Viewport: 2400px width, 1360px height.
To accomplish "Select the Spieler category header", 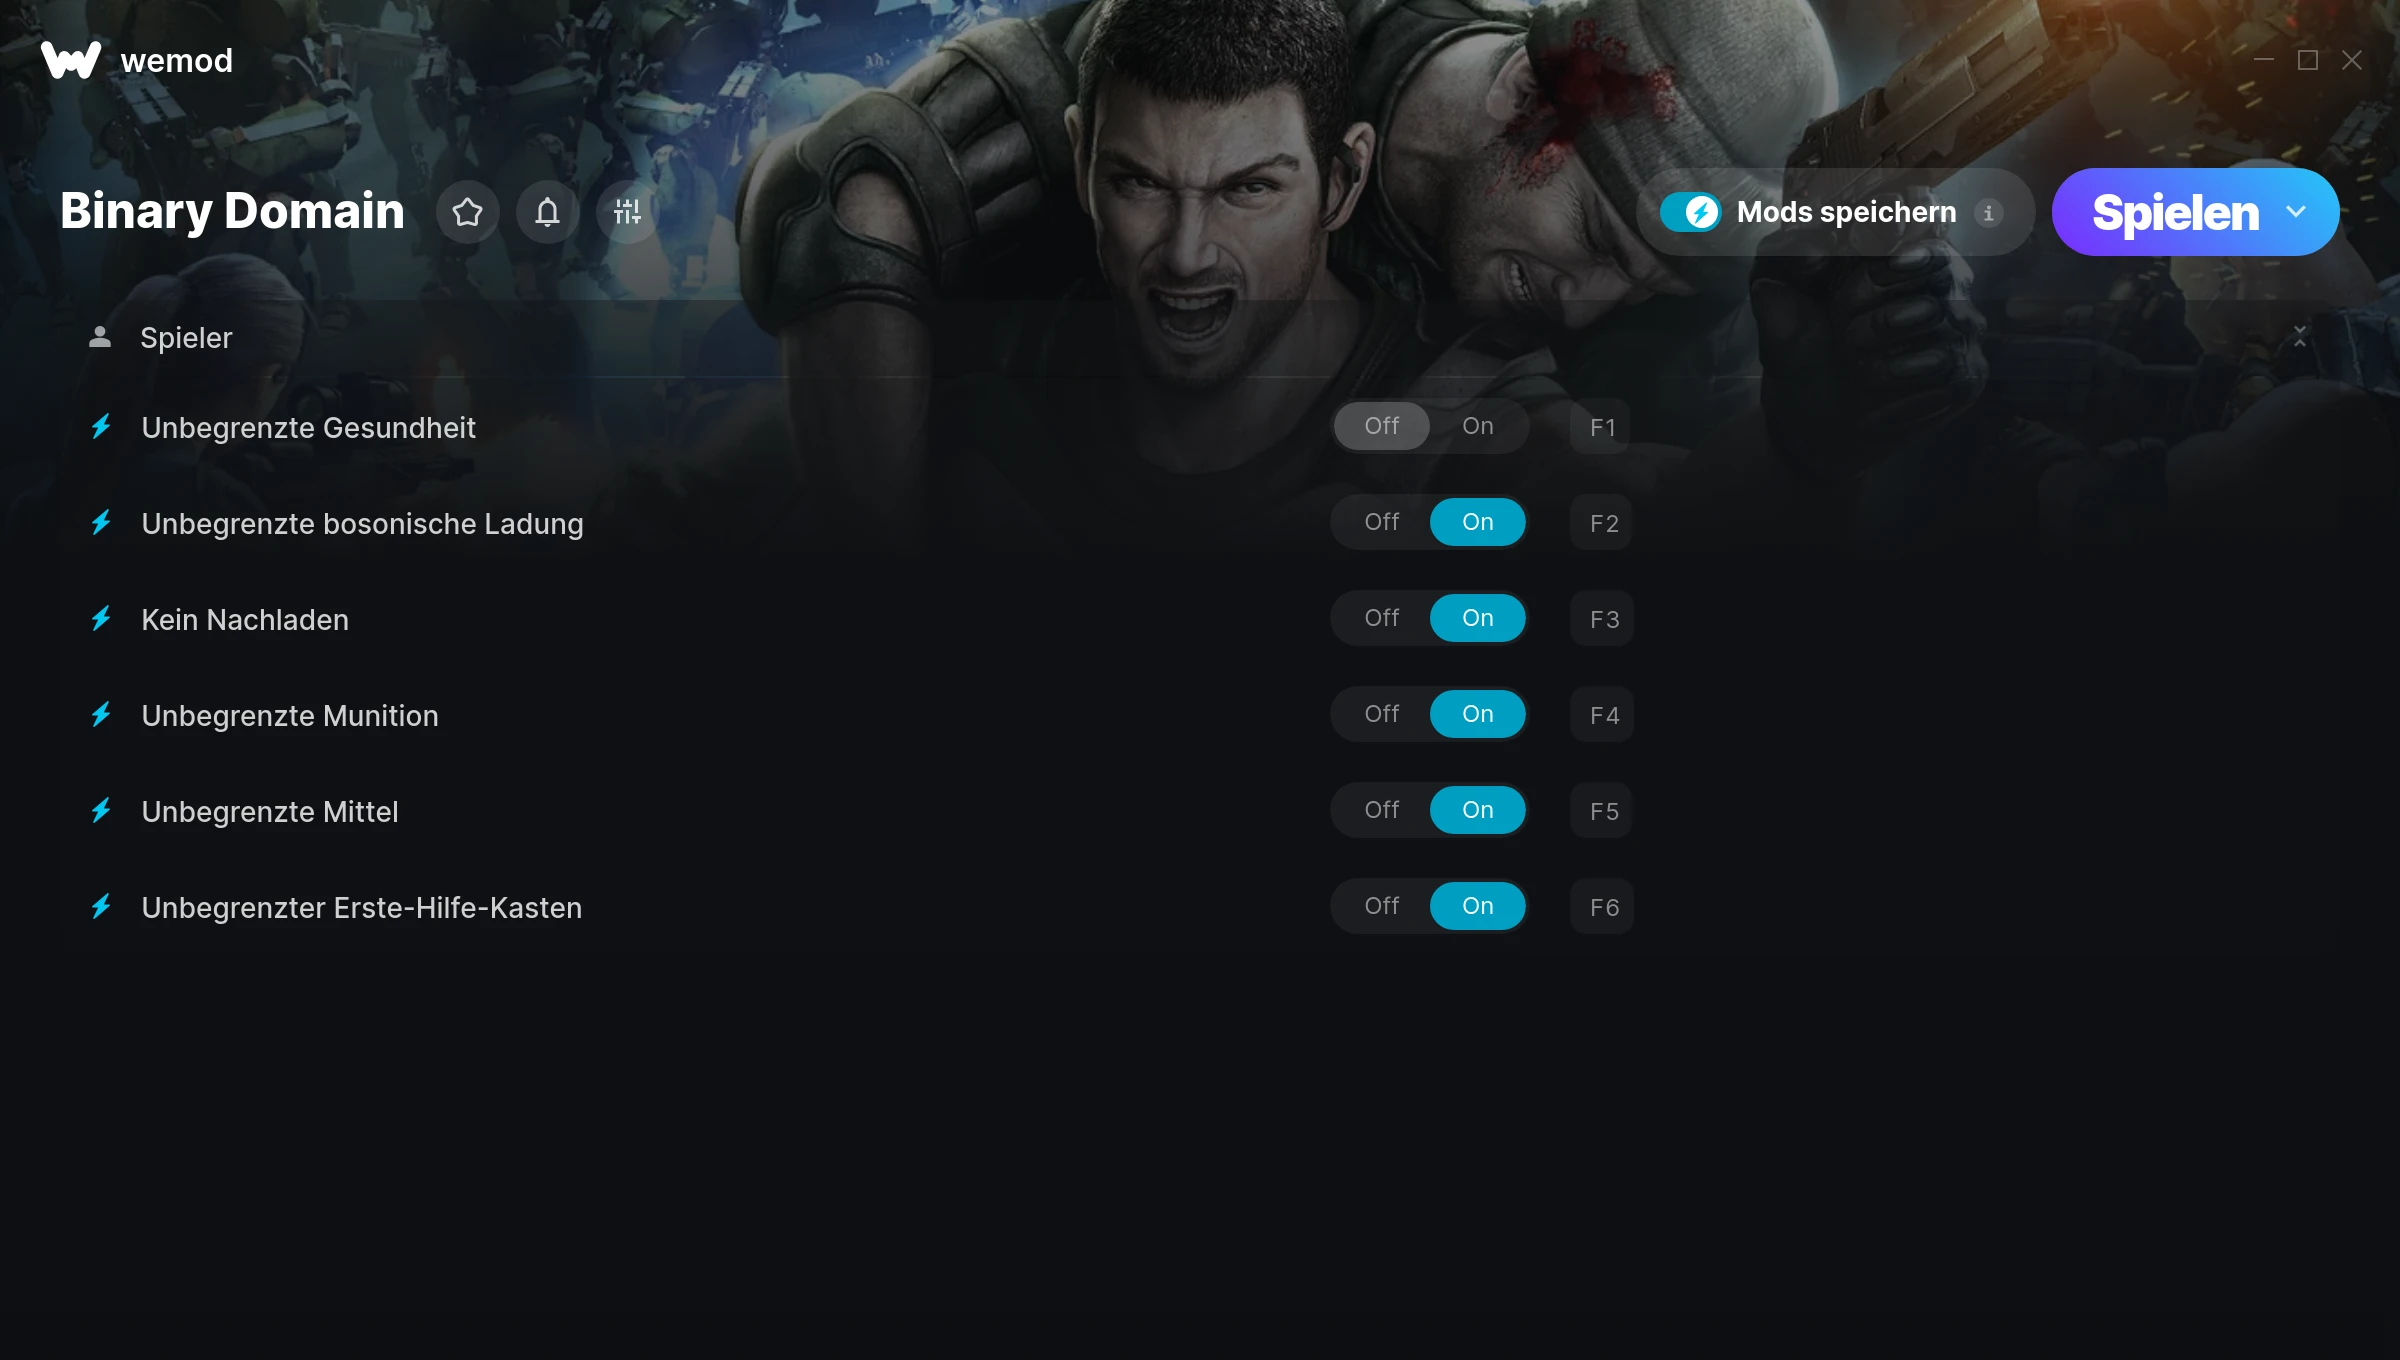I will (x=1200, y=338).
